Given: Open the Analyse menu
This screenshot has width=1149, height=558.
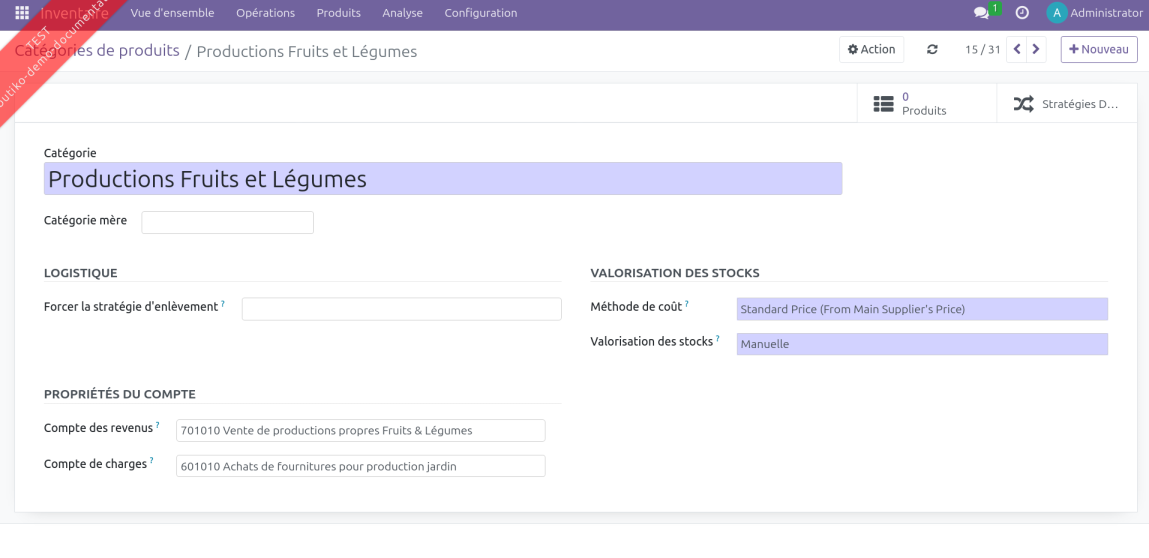Looking at the screenshot, I should click(x=402, y=13).
